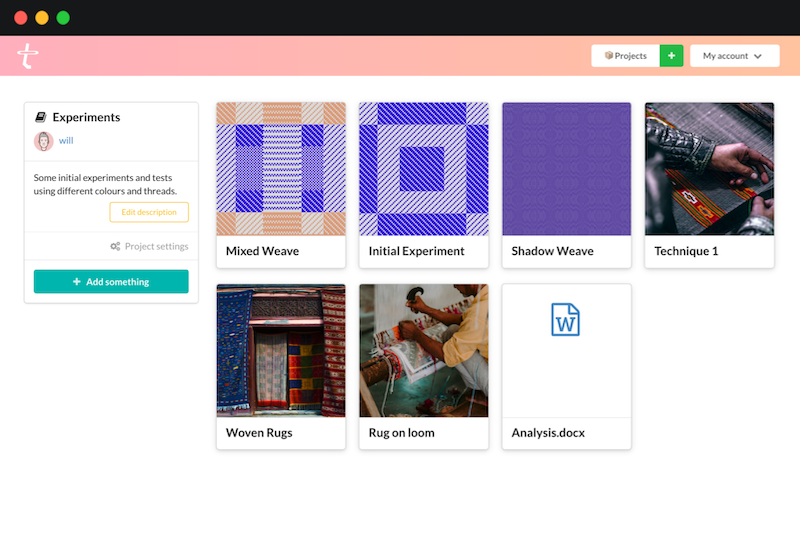Open will's user profile link
The height and width of the screenshot is (547, 800).
click(x=66, y=141)
